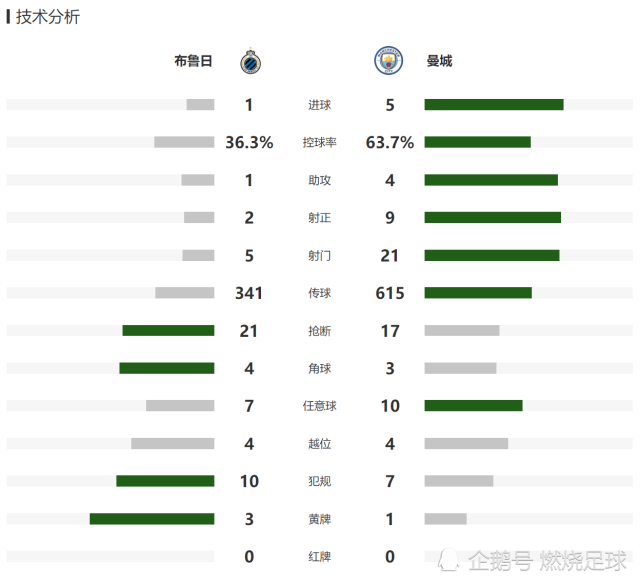The height and width of the screenshot is (583, 641).
Task: Click the 任意球 free kicks label
Action: [319, 406]
